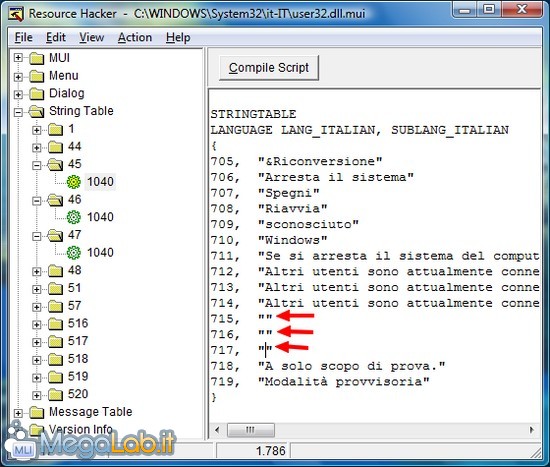Select resource 1040 under folder 46
The height and width of the screenshot is (467, 550).
pyautogui.click(x=100, y=217)
